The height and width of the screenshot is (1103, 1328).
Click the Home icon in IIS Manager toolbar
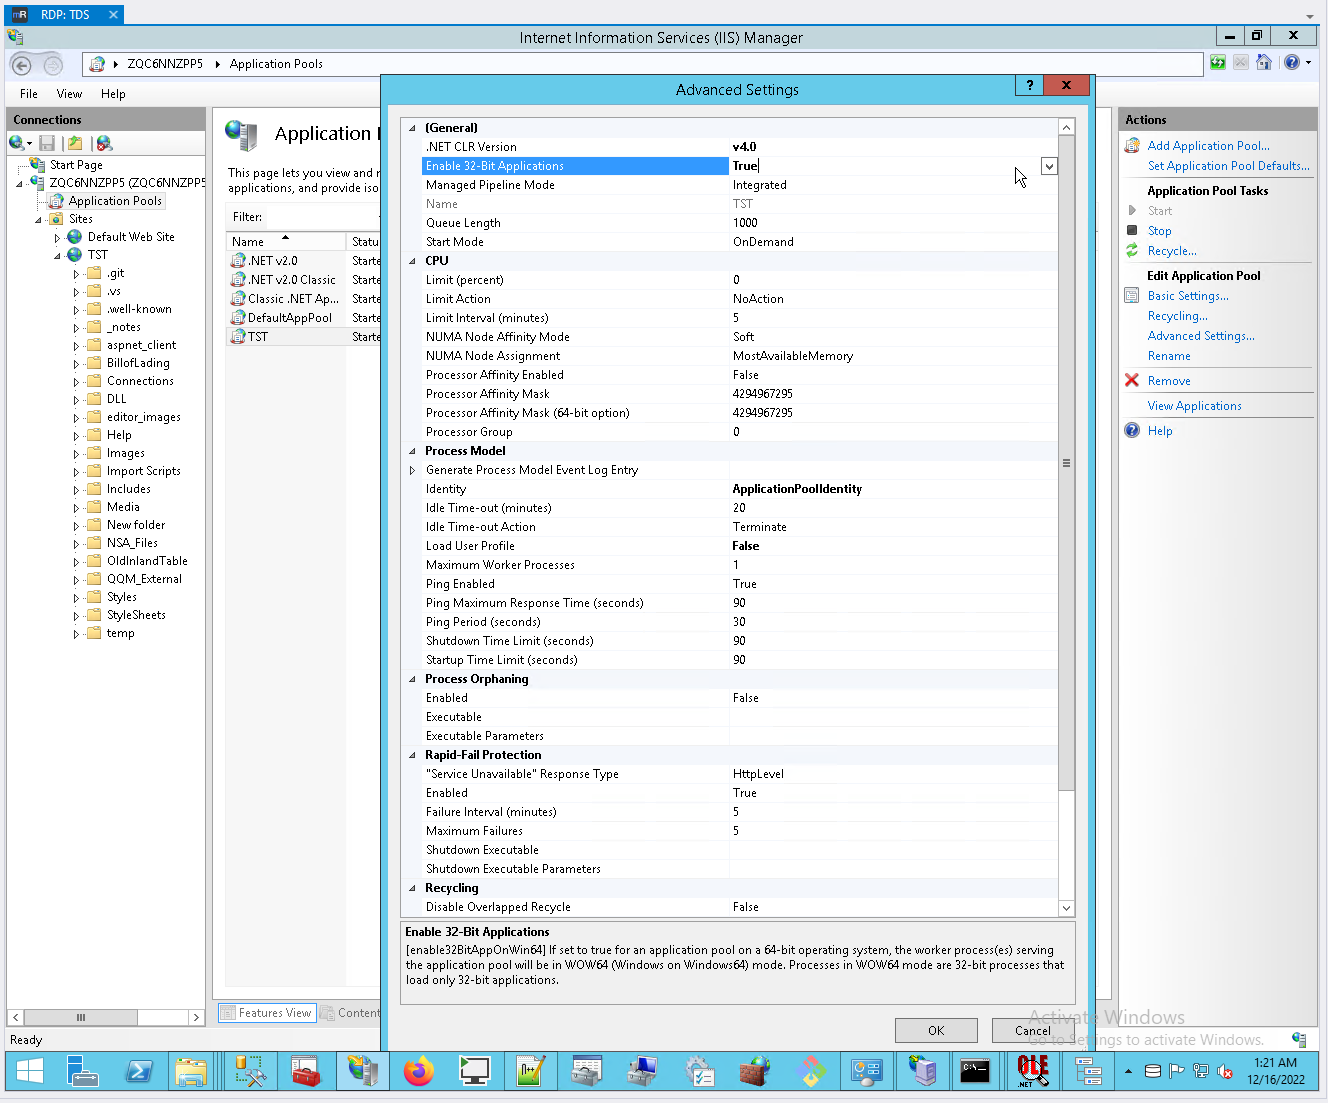(1264, 63)
